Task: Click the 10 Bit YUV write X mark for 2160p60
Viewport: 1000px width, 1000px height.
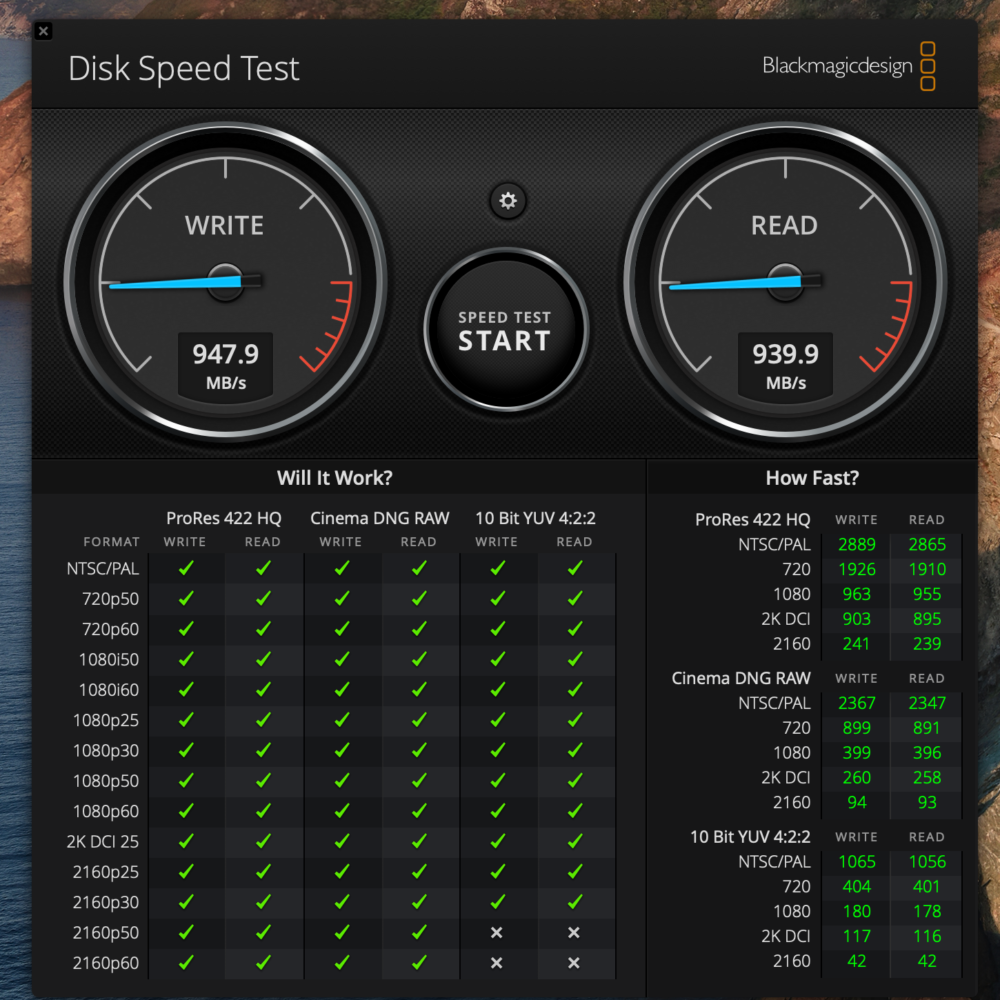Action: pyautogui.click(x=496, y=963)
